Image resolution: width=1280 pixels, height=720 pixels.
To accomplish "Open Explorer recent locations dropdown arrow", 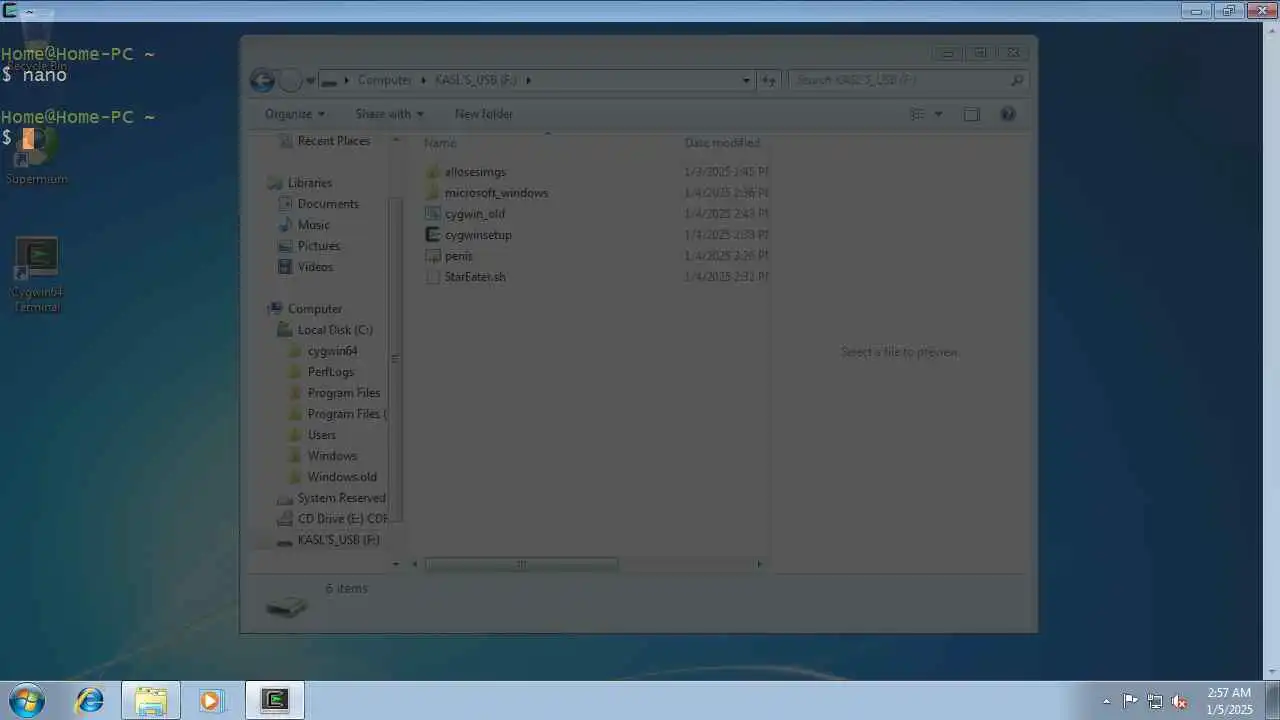I will pos(311,81).
